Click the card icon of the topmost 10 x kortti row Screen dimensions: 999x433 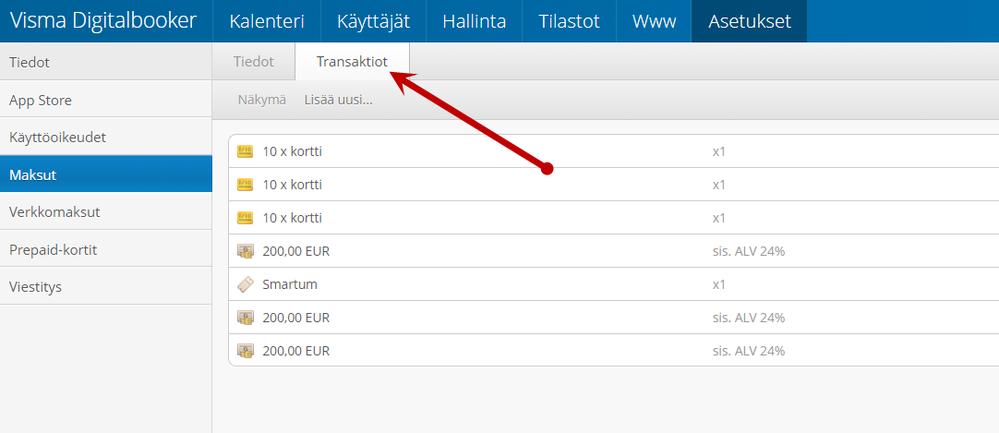[245, 152]
